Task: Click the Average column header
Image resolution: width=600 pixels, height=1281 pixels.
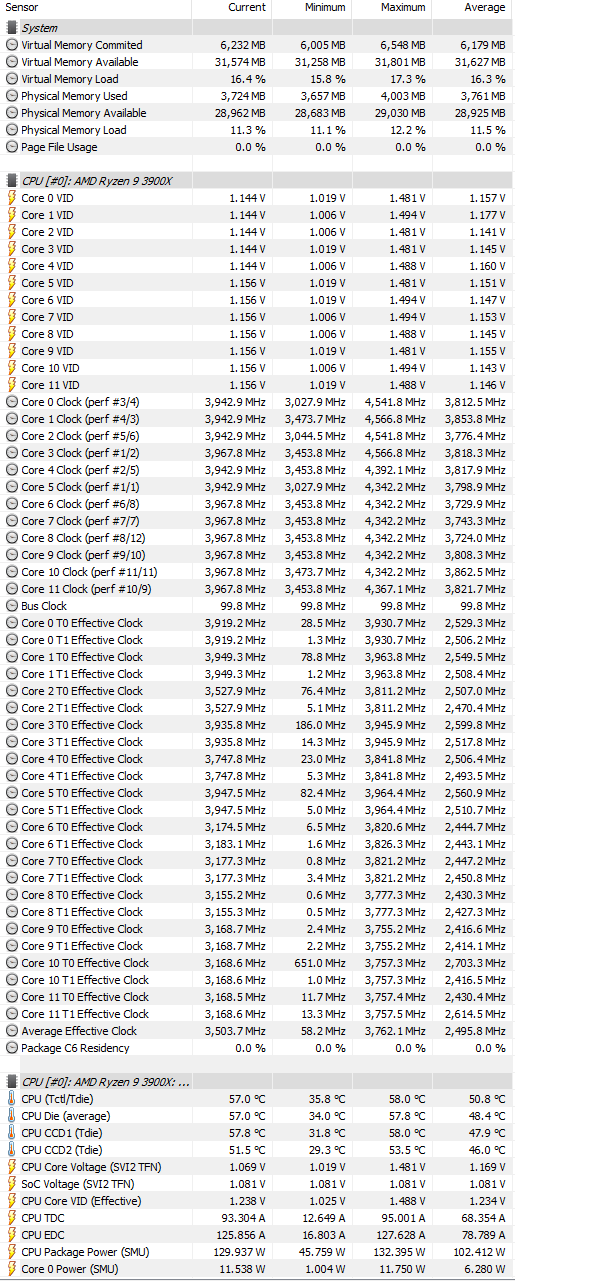Action: [485, 7]
